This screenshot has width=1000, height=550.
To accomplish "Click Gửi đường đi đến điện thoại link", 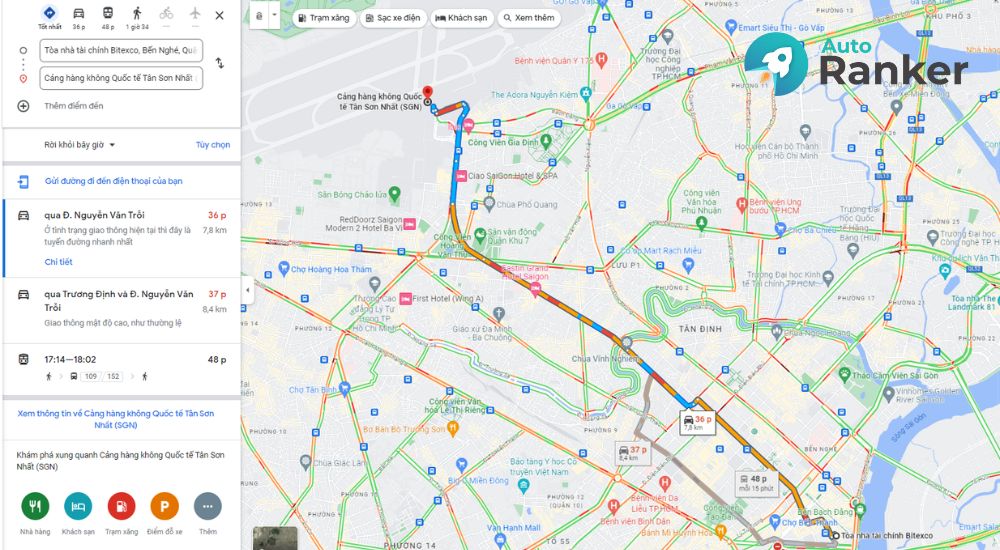I will coord(114,181).
